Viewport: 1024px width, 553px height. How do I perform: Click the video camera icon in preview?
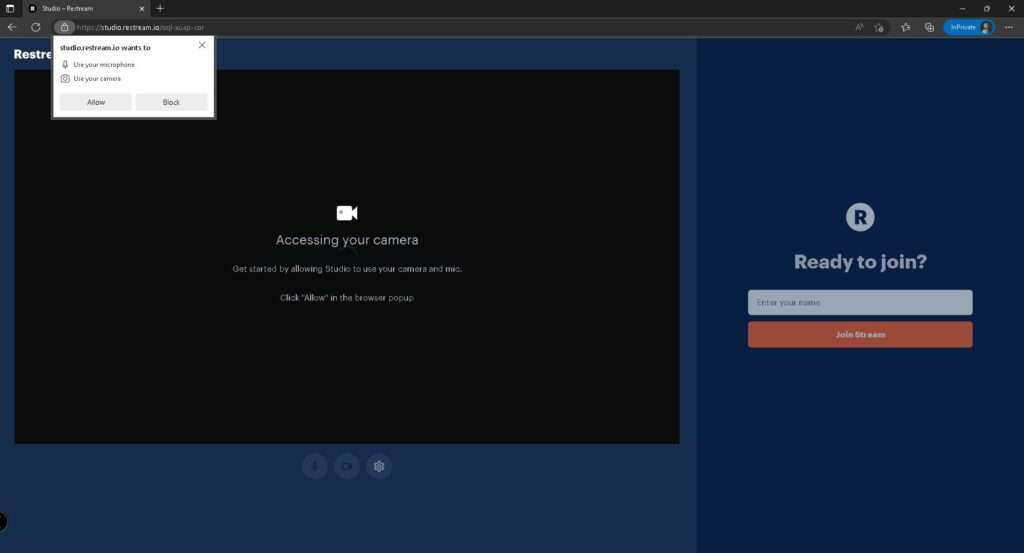coord(347,213)
